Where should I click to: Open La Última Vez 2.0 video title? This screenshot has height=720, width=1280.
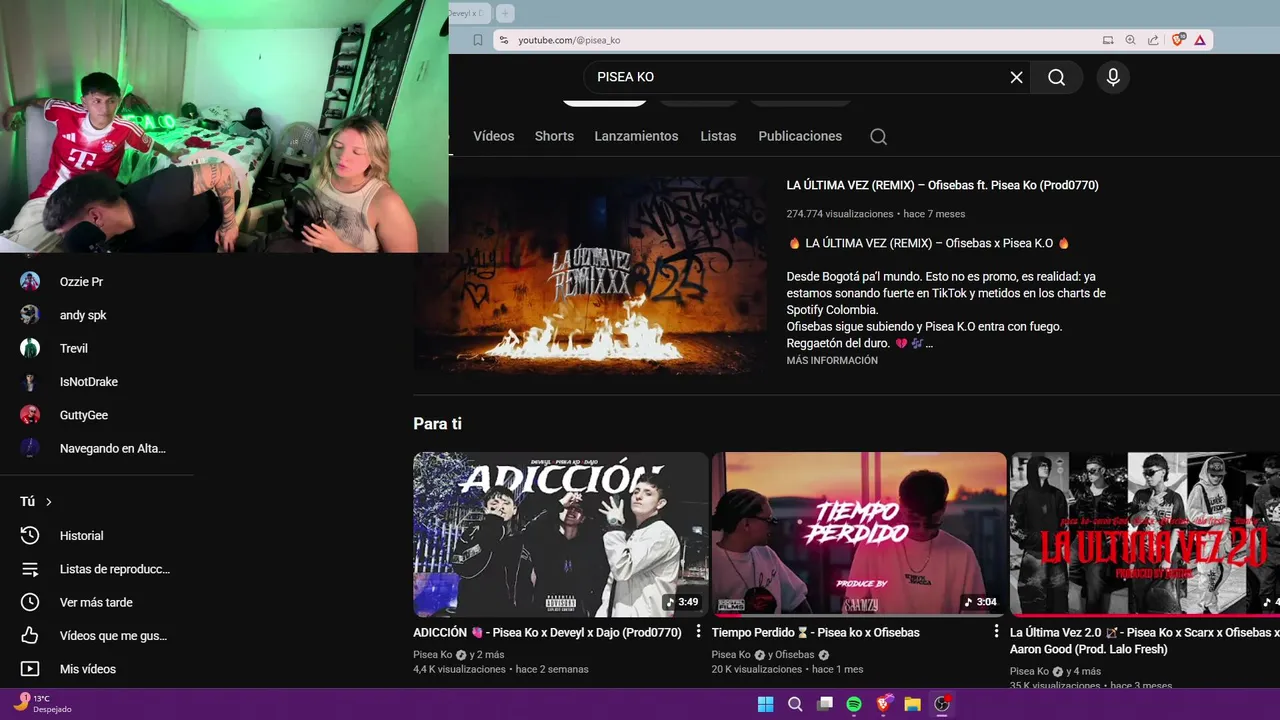pos(1145,640)
